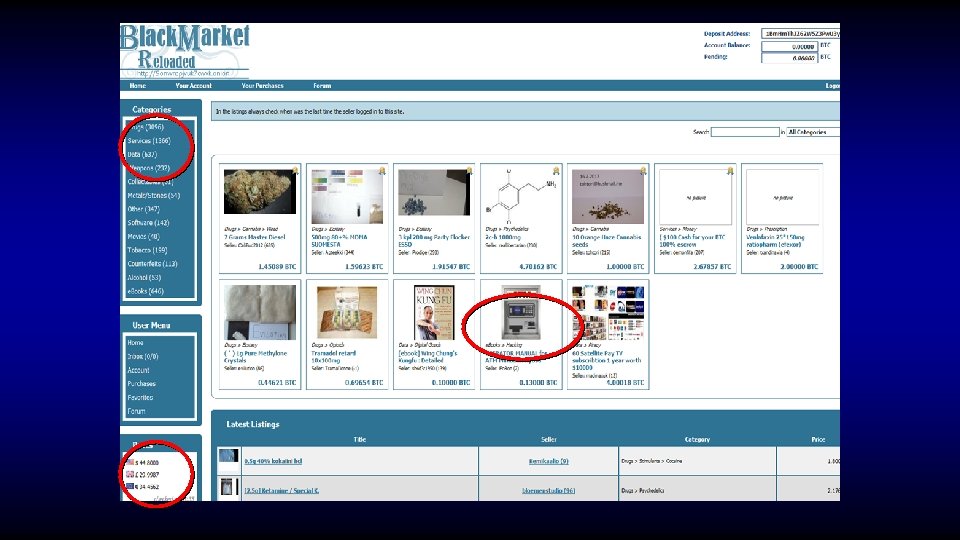Screen dimensions: 960x540
Task: Open the 2 Grams Master Diesel listing title
Action: coord(255,238)
